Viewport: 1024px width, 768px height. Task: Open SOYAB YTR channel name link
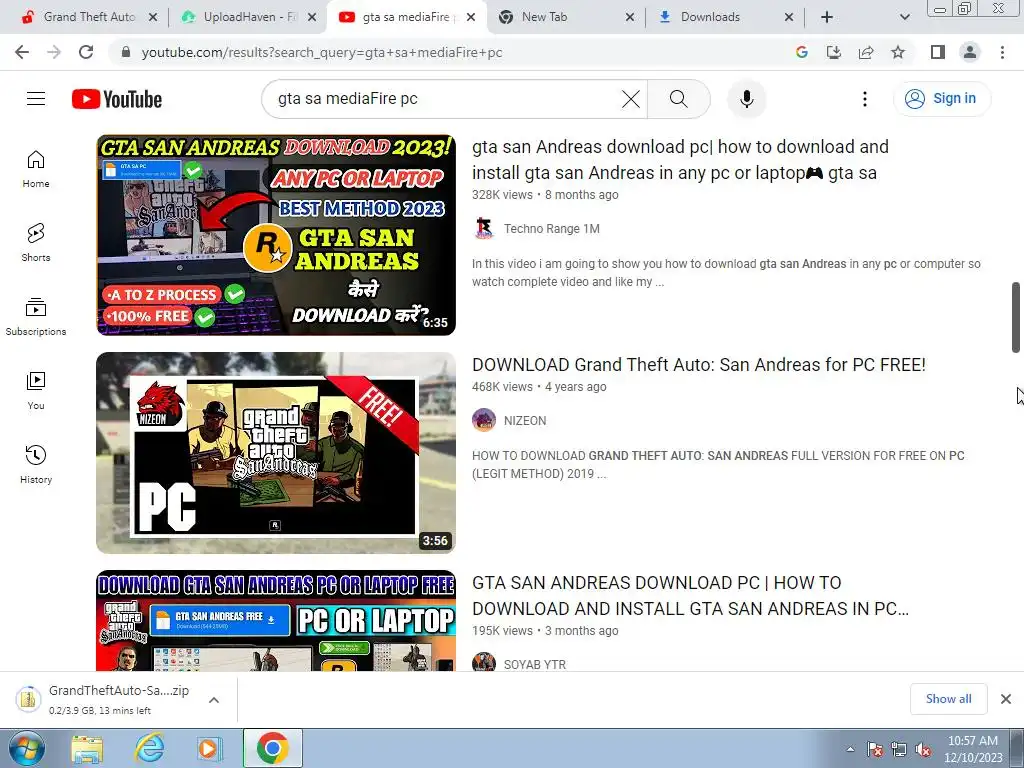[x=535, y=664]
